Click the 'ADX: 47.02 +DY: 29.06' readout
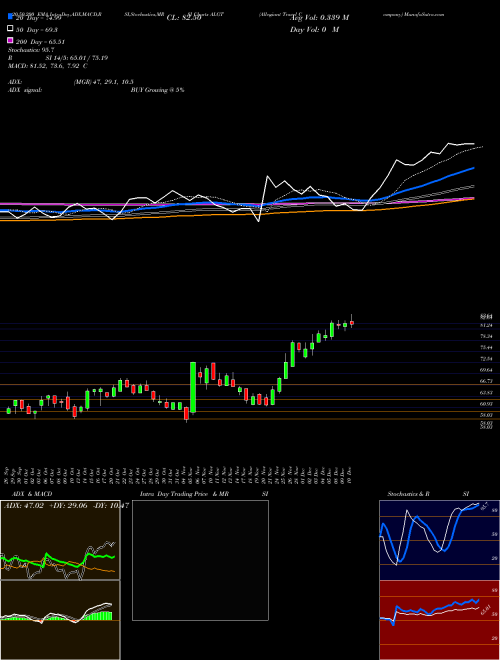This screenshot has height=660, width=500. [x=45, y=506]
